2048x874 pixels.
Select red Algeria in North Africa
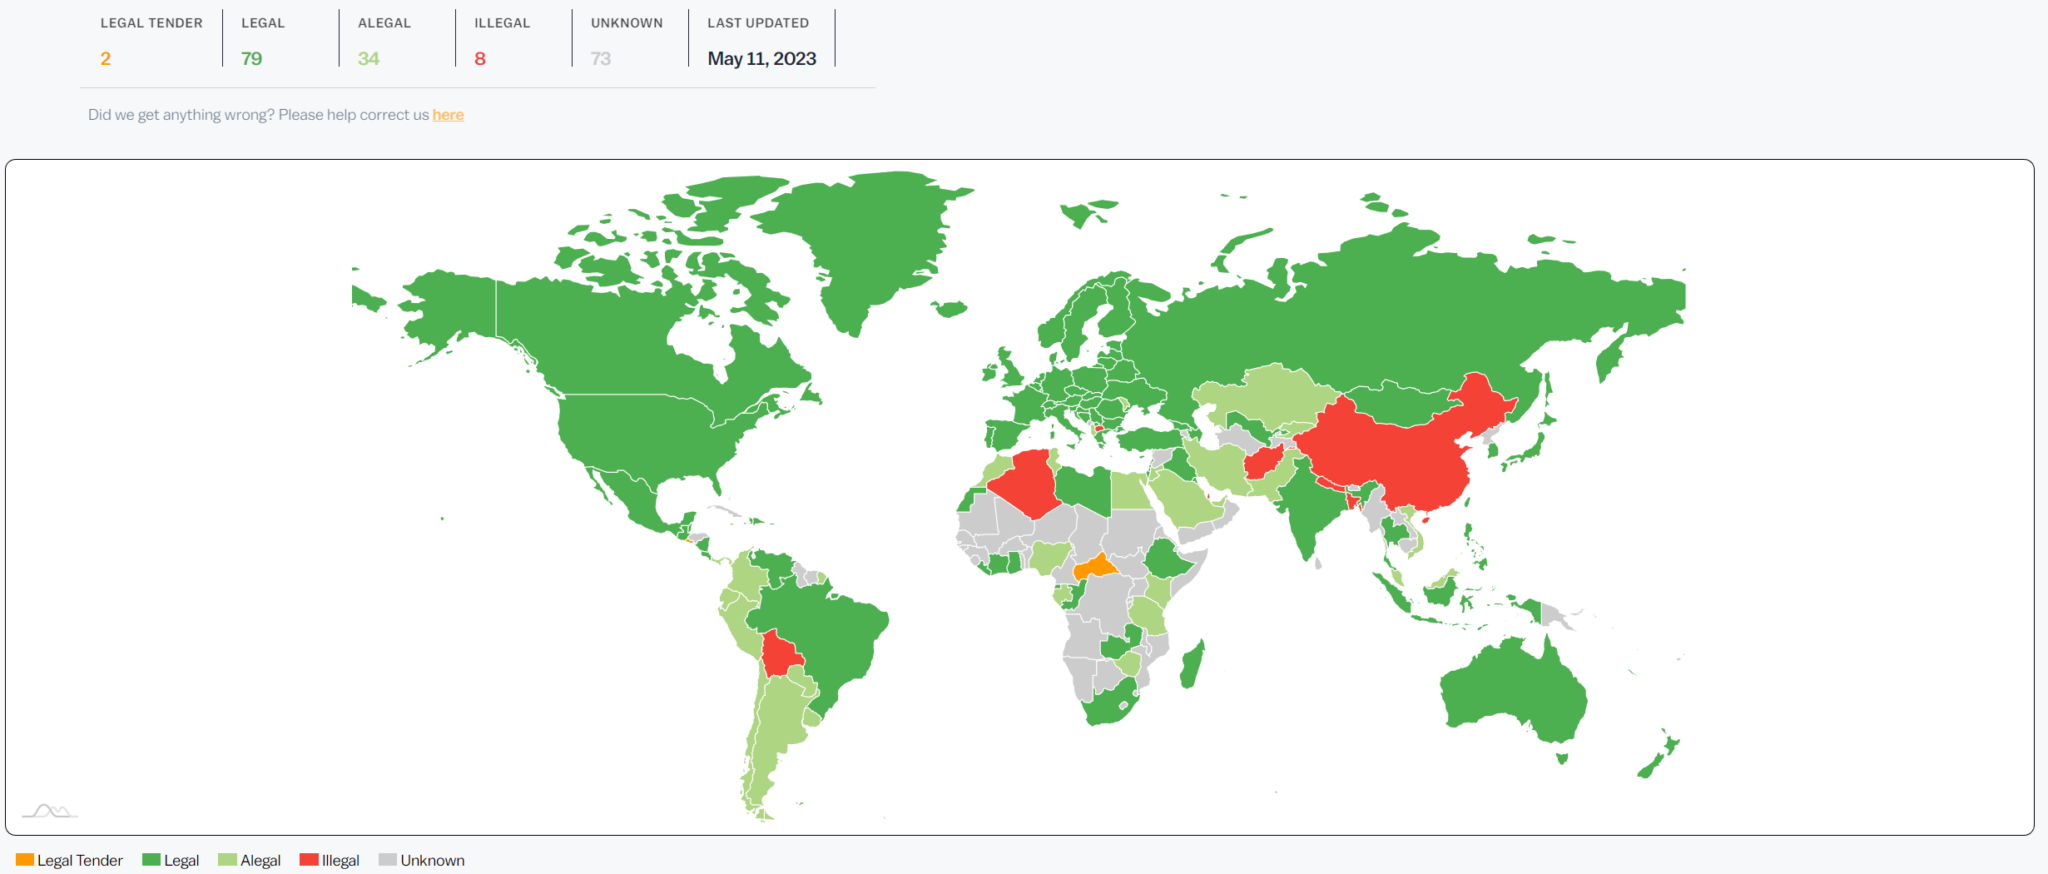1025,485
